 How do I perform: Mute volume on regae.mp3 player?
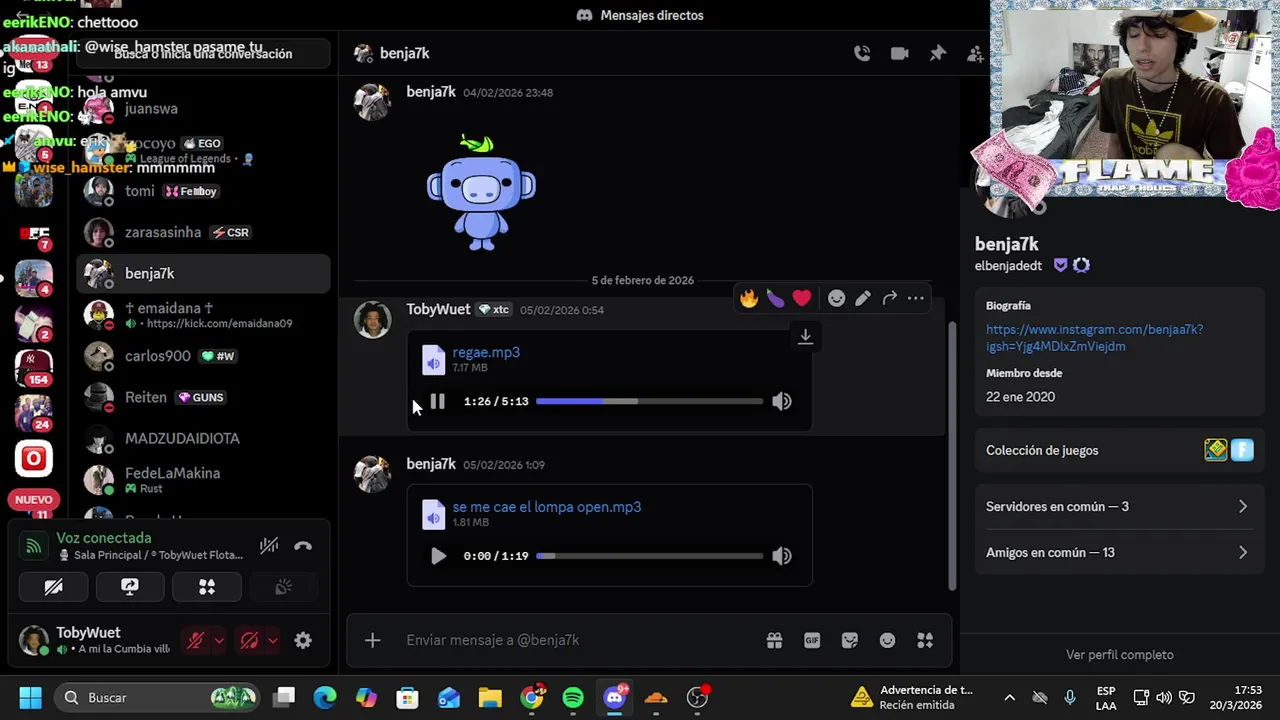pyautogui.click(x=782, y=401)
